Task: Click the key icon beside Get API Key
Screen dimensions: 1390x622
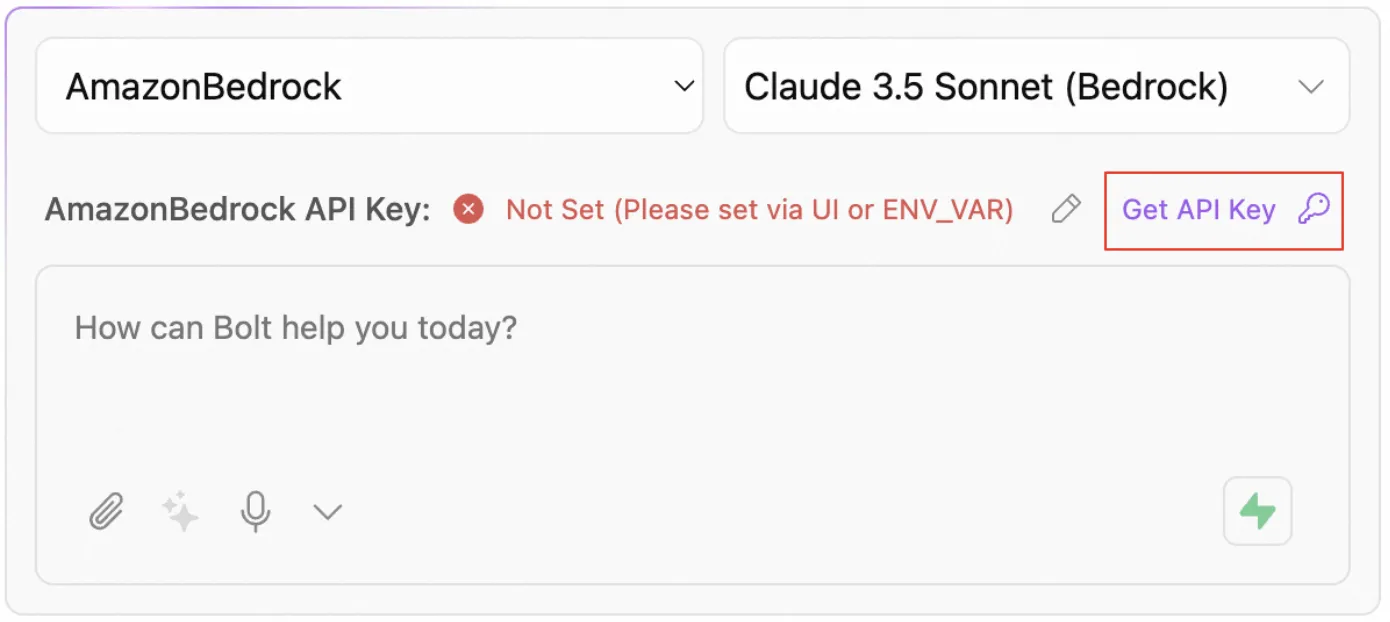Action: coord(1313,209)
